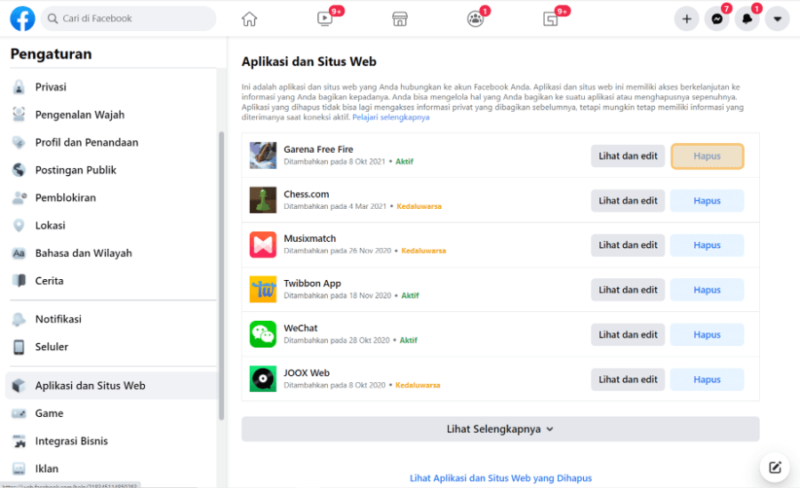This screenshot has width=800, height=488.
Task: Open the Marketplace store icon
Action: point(399,19)
